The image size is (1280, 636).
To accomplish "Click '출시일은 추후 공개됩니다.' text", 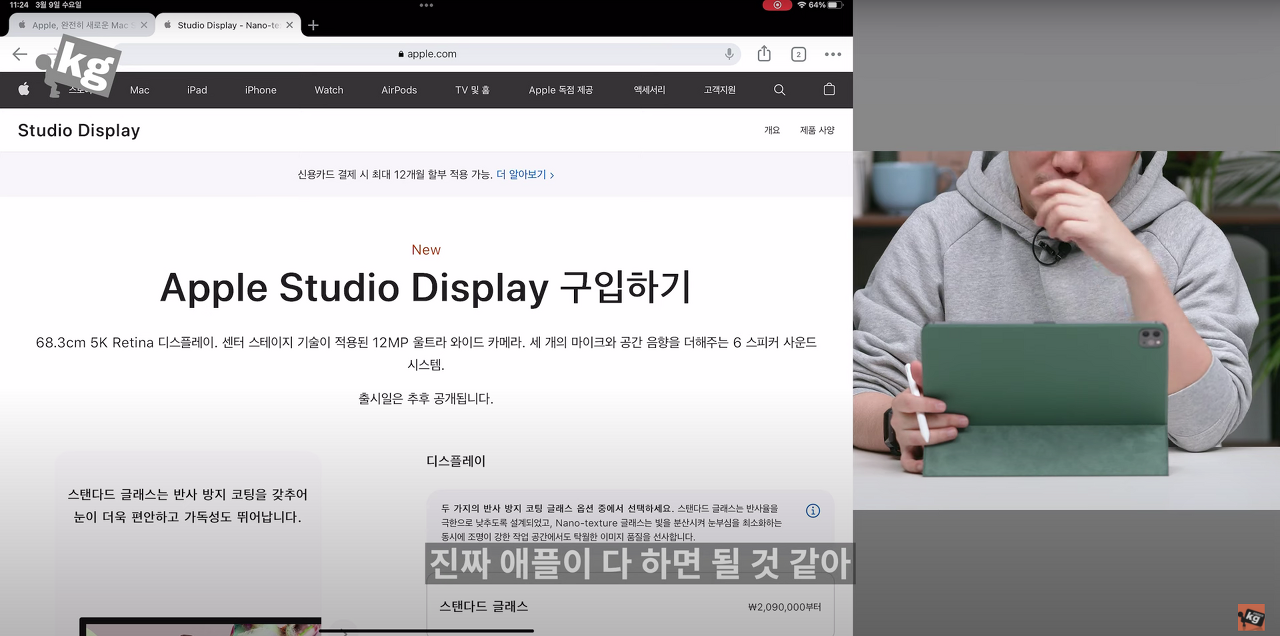I will point(426,398).
